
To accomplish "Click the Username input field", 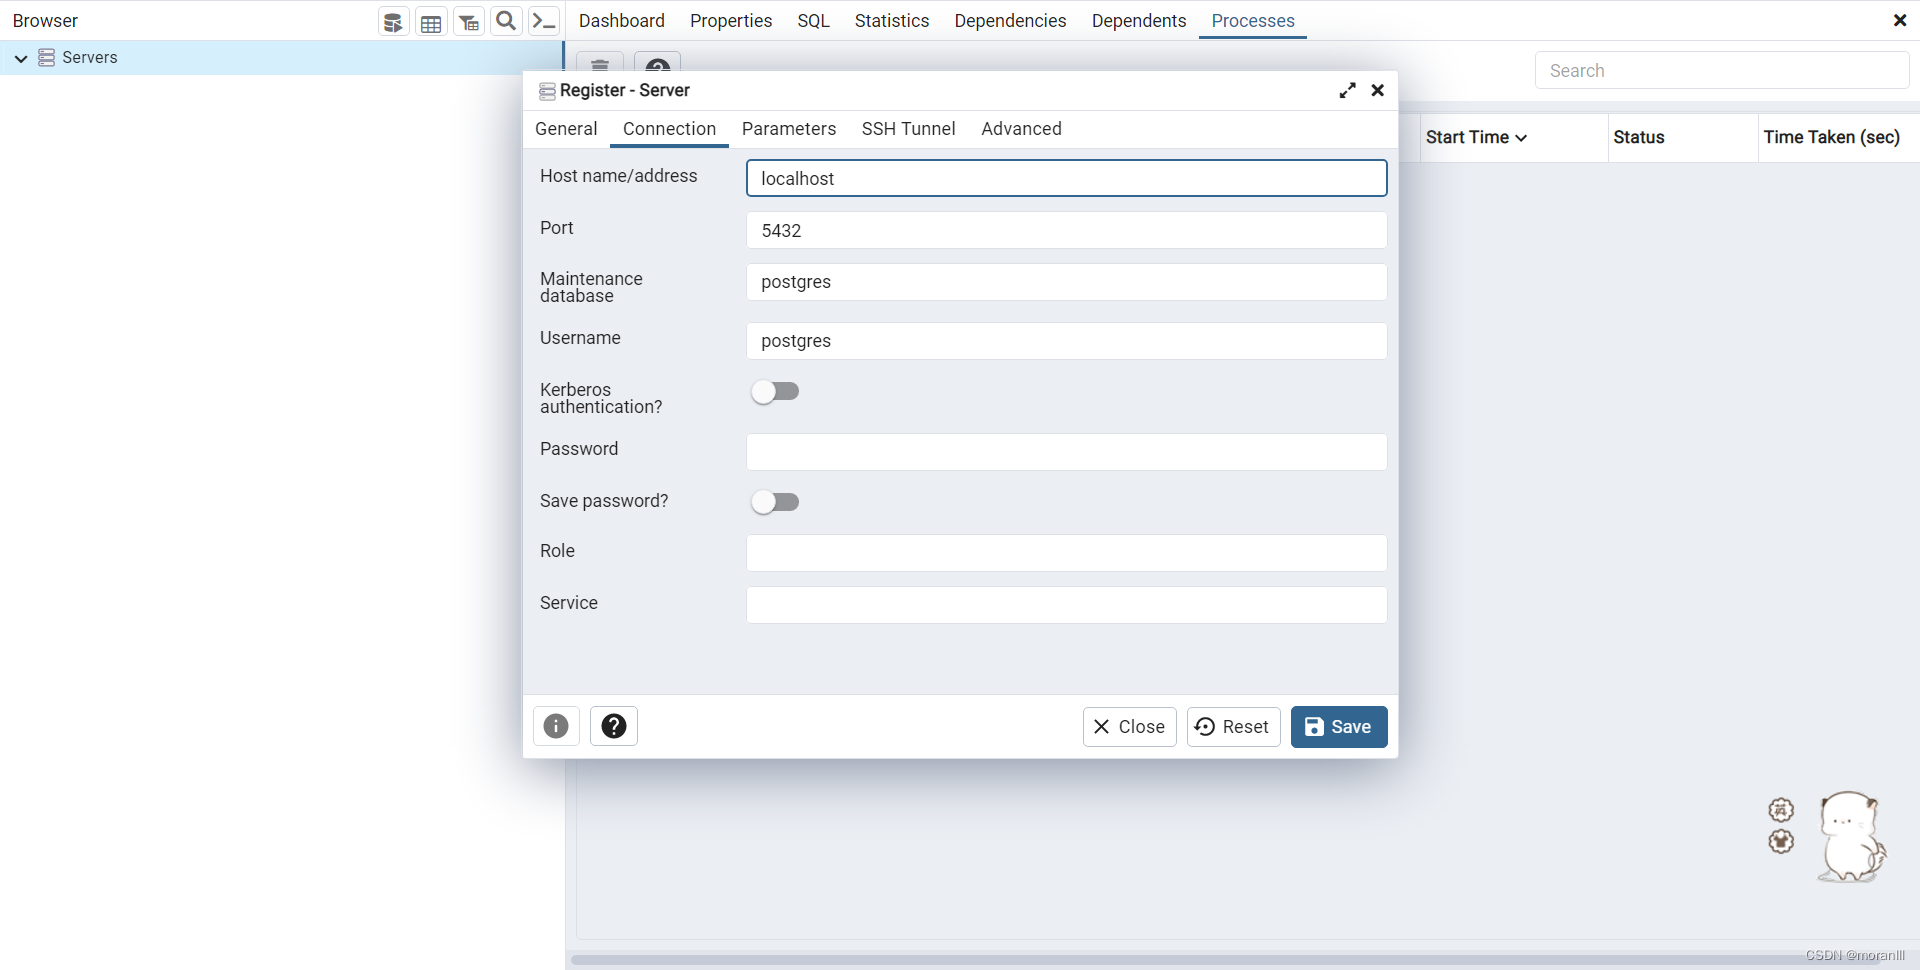I will click(1066, 341).
